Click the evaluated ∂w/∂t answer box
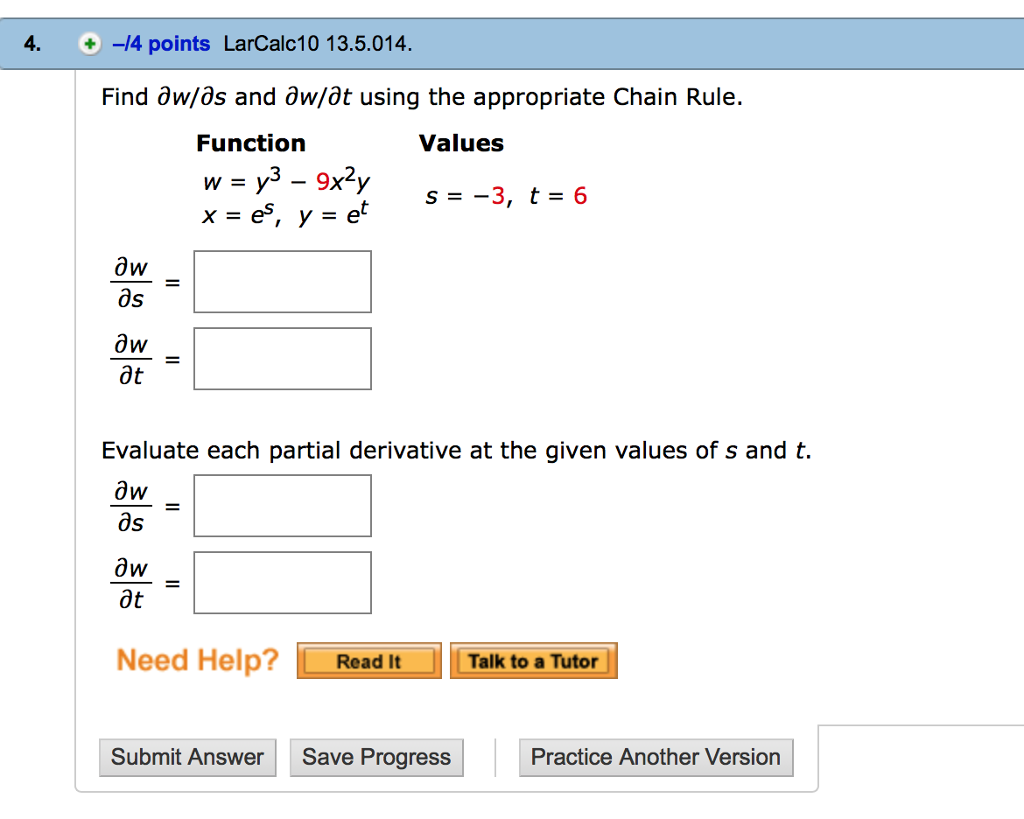This screenshot has width=1024, height=819. (x=282, y=582)
